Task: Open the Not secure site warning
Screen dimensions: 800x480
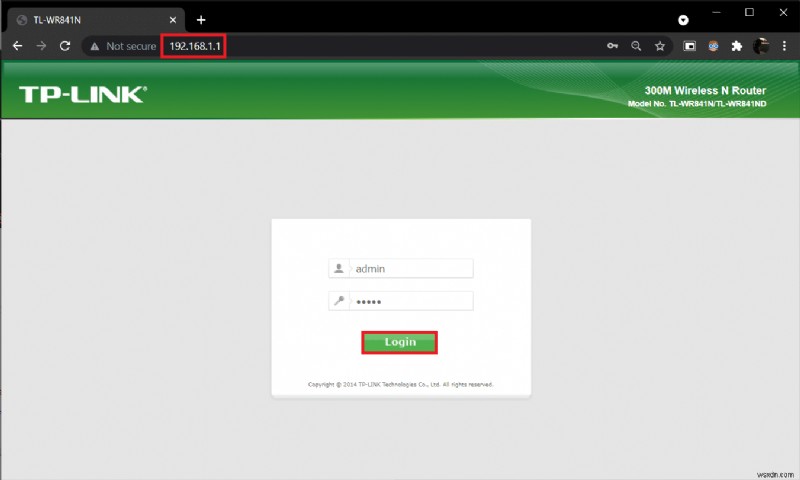Action: [123, 46]
